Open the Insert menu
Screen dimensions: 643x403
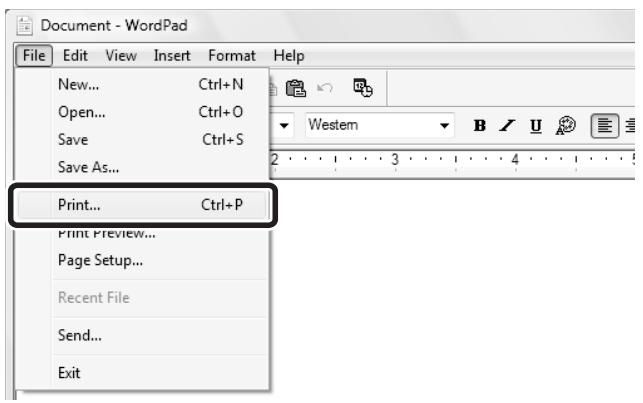(x=172, y=55)
